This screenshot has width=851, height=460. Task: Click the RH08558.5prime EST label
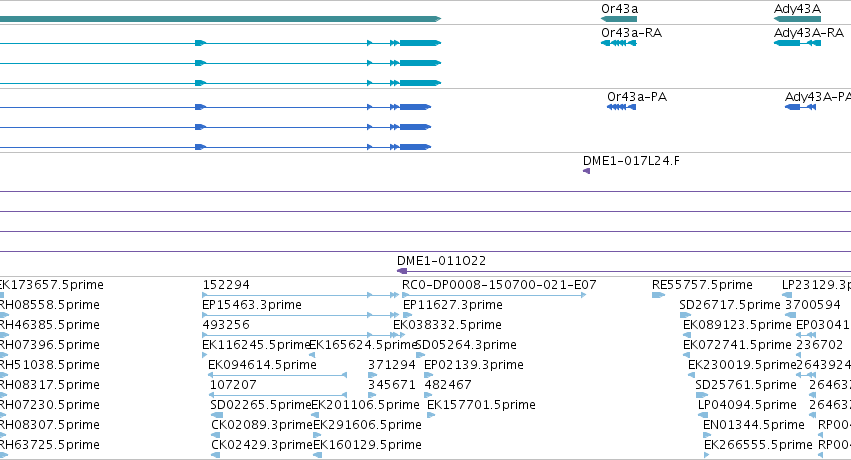click(49, 305)
